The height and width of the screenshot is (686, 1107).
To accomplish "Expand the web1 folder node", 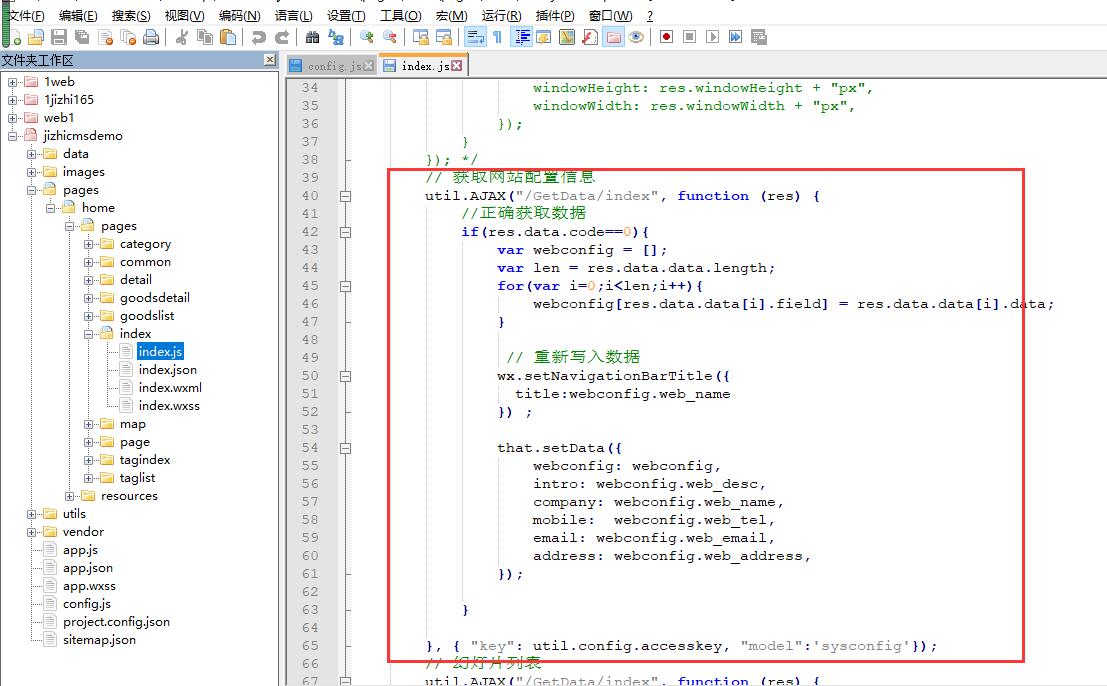I will pyautogui.click(x=13, y=118).
